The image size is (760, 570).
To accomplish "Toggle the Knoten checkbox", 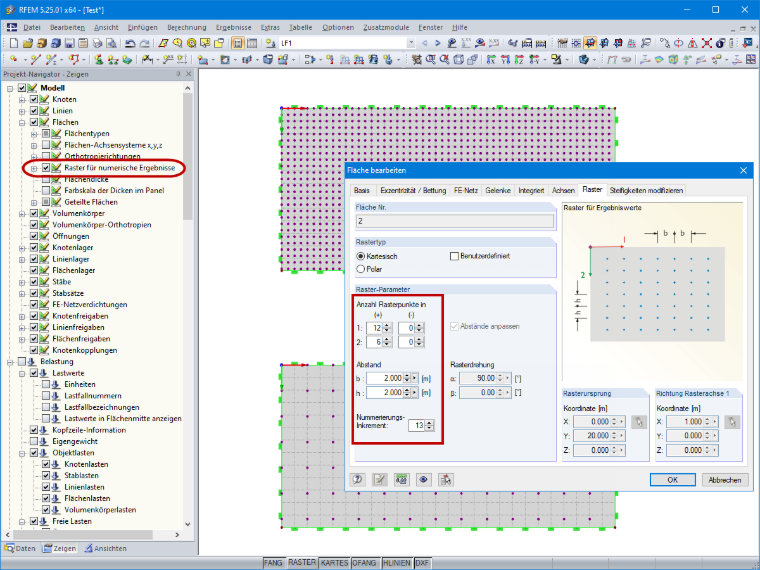I will pos(33,99).
